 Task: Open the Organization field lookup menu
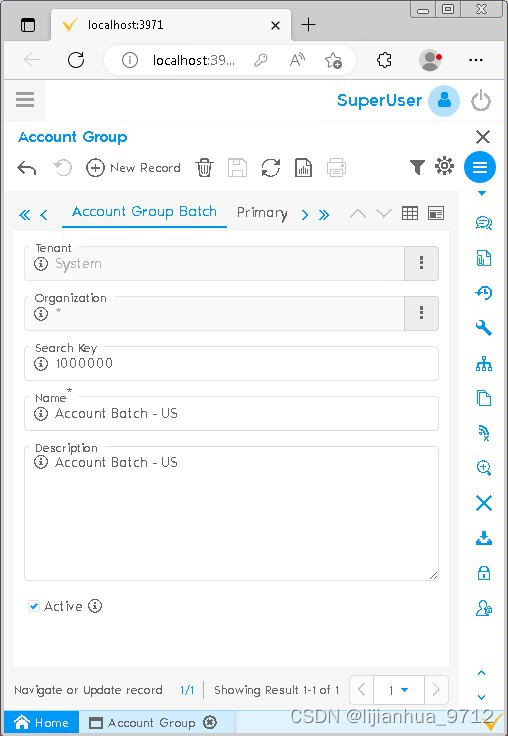point(421,313)
